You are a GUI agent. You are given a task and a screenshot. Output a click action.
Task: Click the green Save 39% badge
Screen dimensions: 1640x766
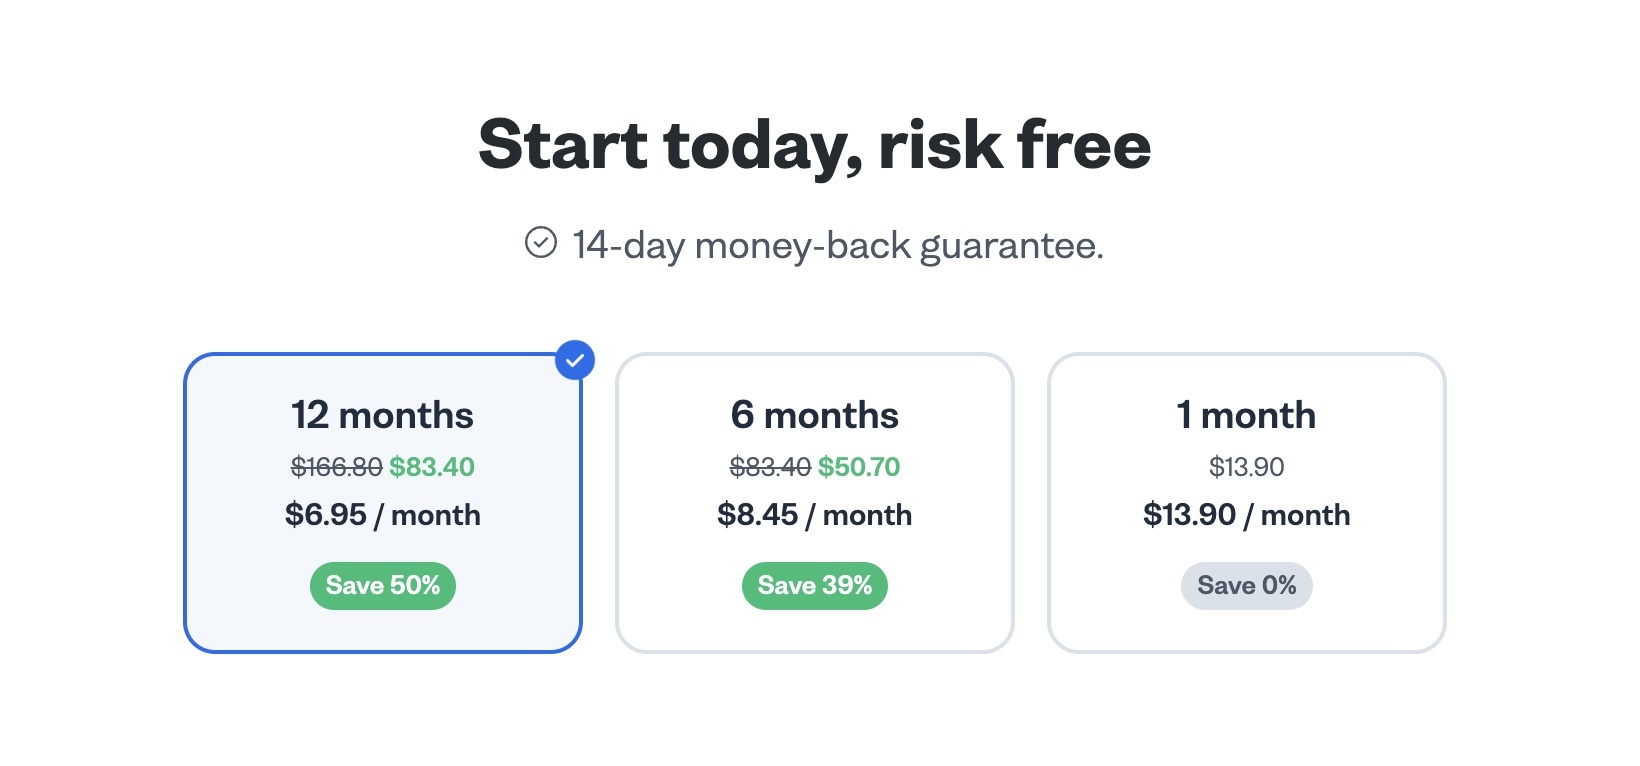pos(814,586)
